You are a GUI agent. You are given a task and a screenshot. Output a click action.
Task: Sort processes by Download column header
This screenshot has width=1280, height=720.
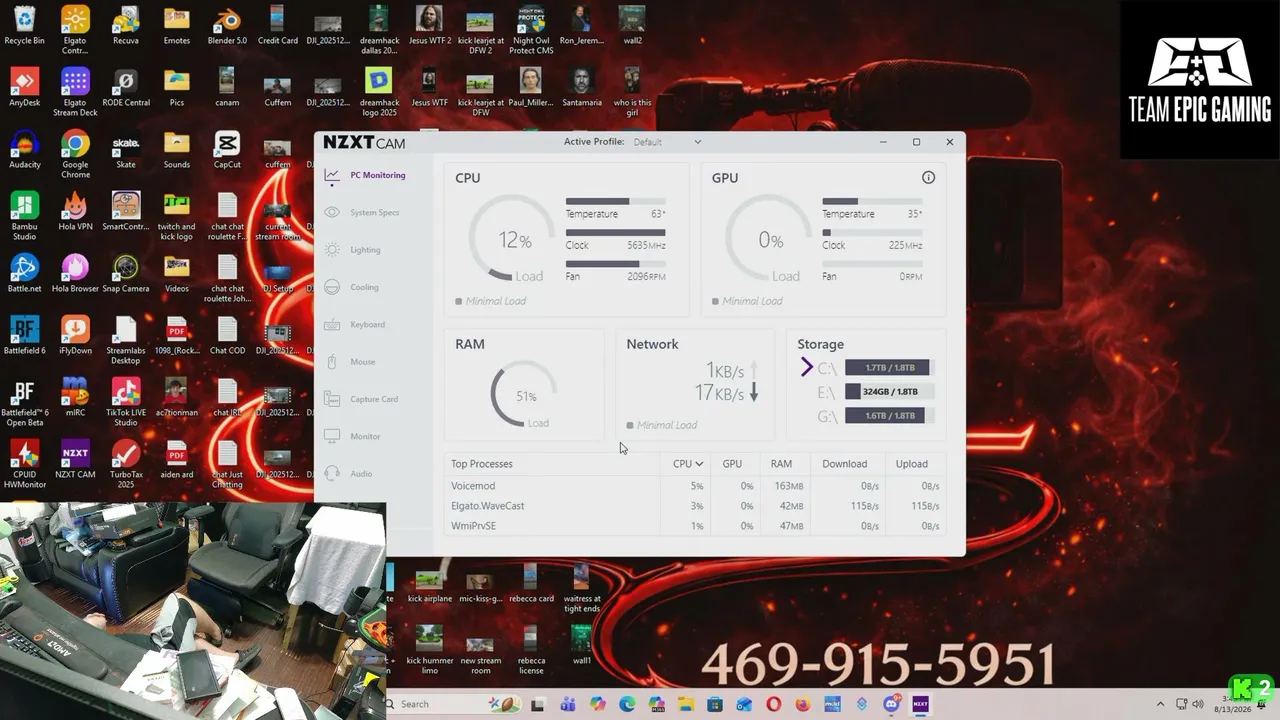(845, 464)
